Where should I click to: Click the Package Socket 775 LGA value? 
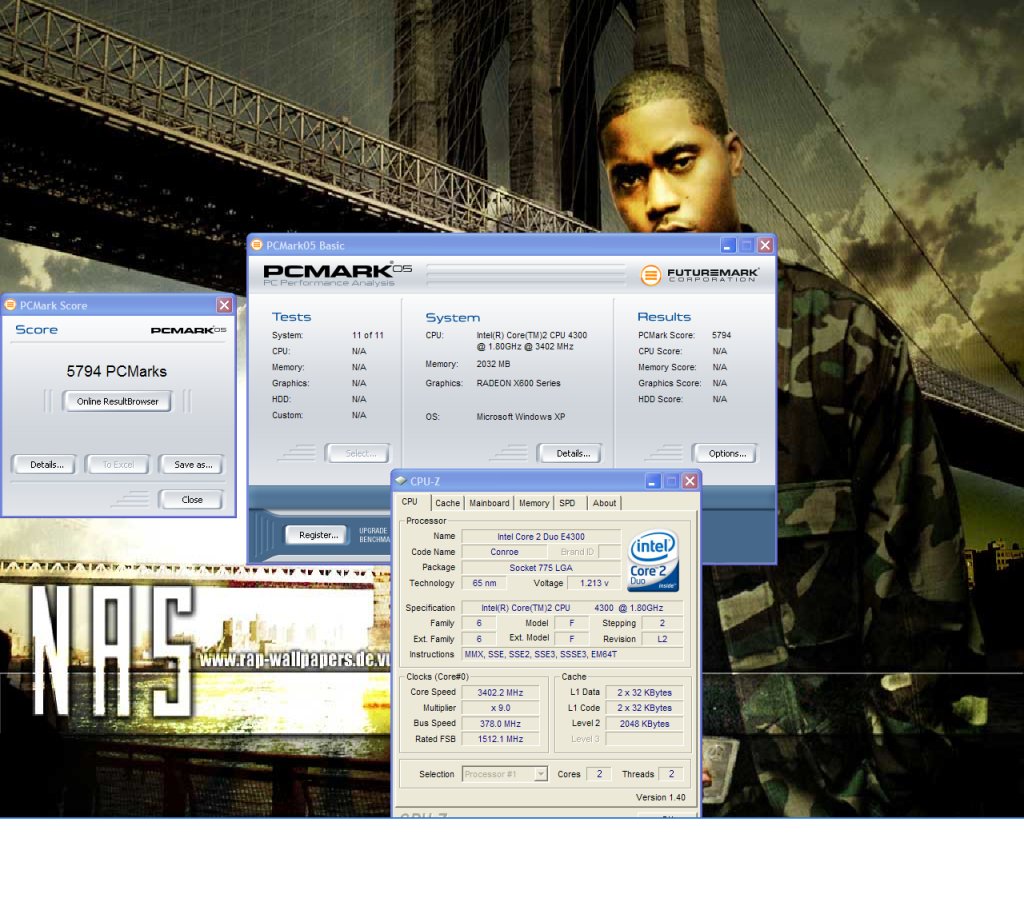click(x=541, y=568)
